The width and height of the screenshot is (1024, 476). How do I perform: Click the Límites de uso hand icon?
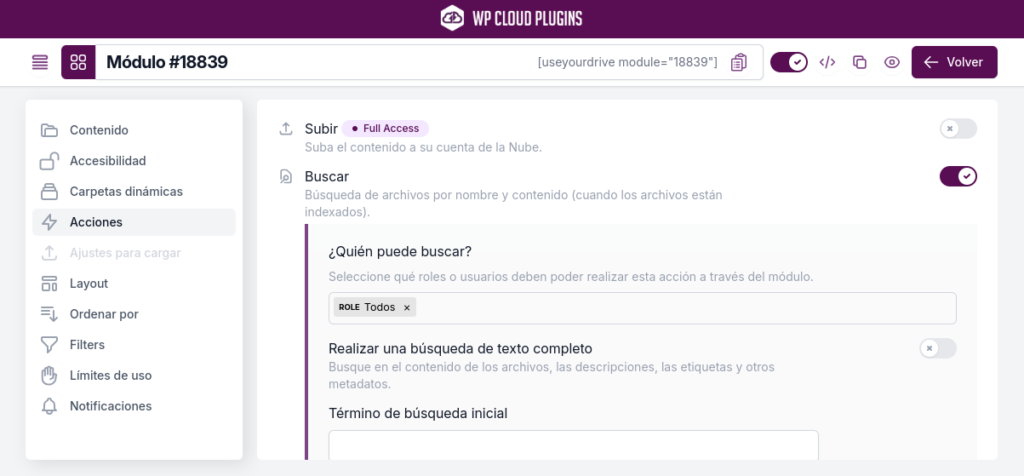(x=49, y=375)
